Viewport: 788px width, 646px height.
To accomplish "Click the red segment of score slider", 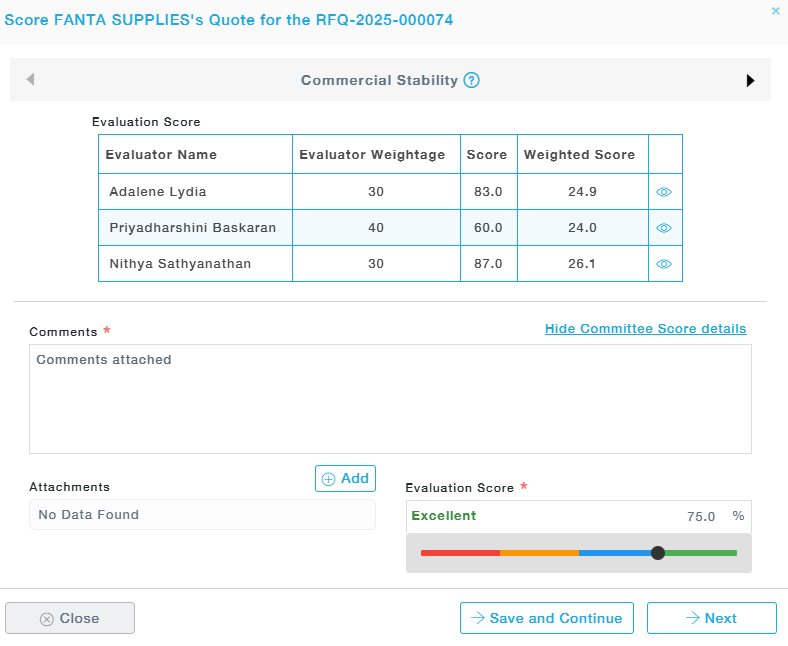I will pyautogui.click(x=460, y=553).
